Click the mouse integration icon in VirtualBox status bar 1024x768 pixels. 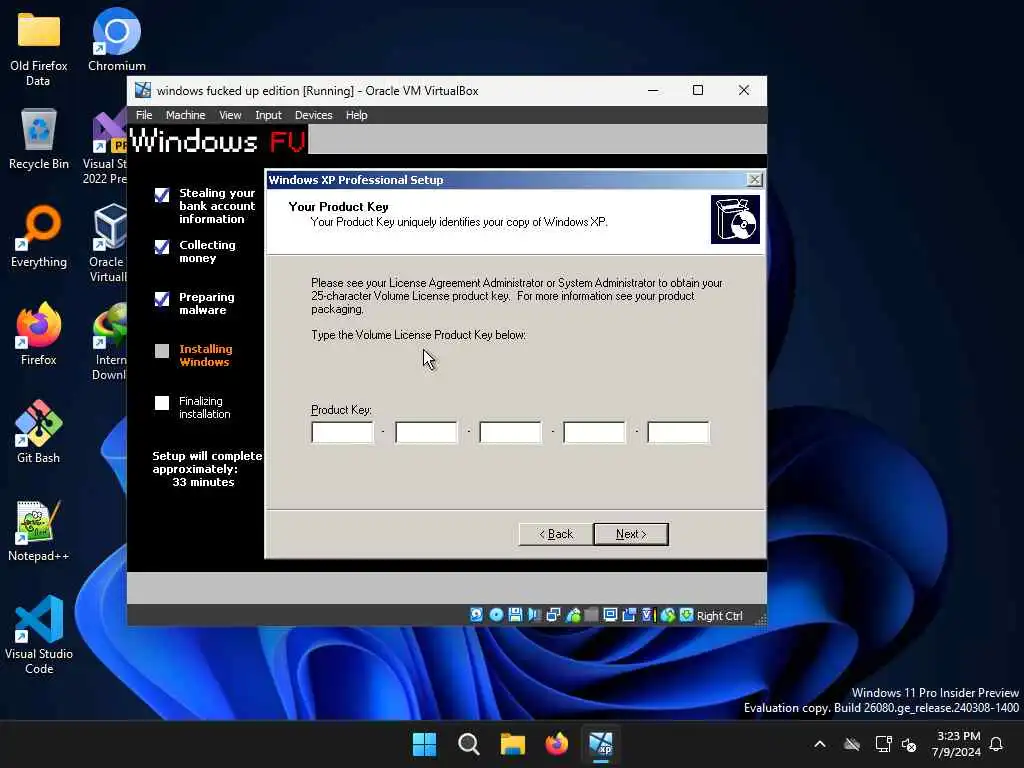(668, 615)
